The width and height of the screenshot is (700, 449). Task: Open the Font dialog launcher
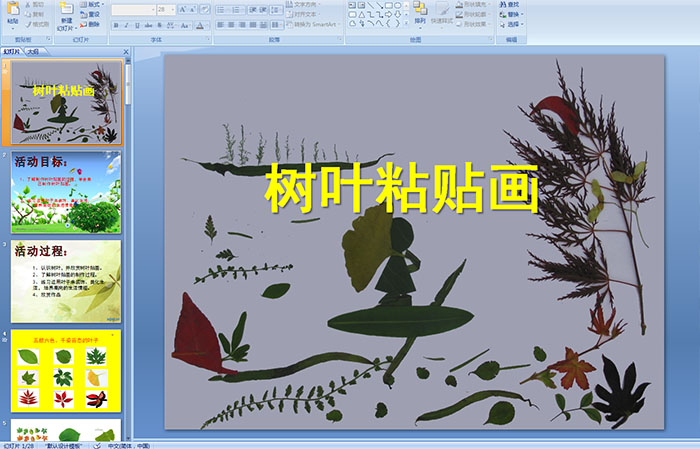tap(208, 39)
